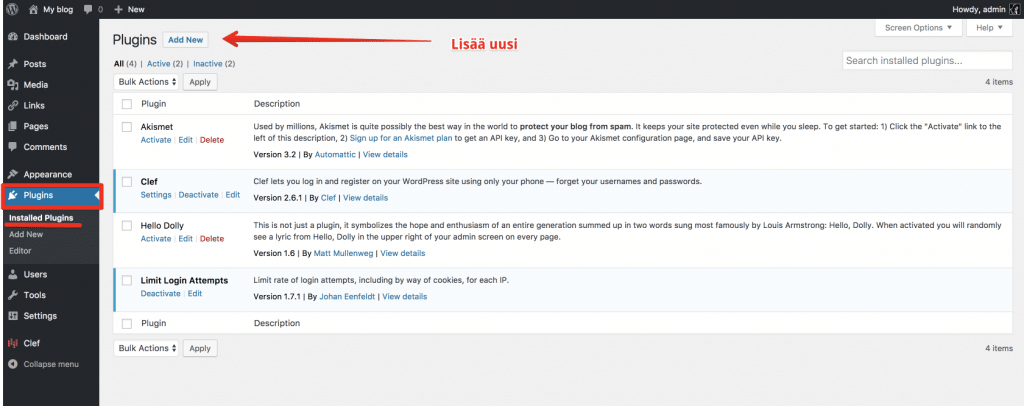Viewport: 1024px width, 406px height.
Task: Delete the Akismet plugin
Action: point(212,140)
